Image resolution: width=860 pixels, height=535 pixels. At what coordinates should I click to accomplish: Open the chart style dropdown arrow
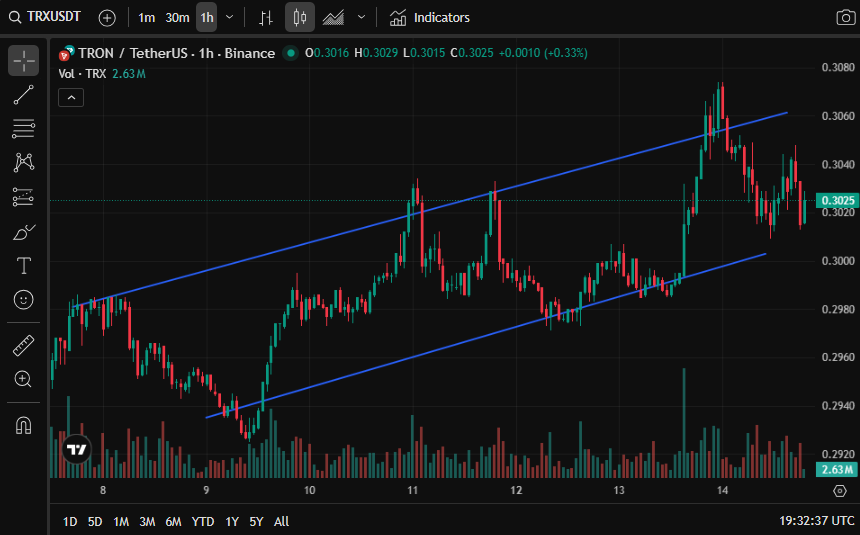pyautogui.click(x=361, y=17)
